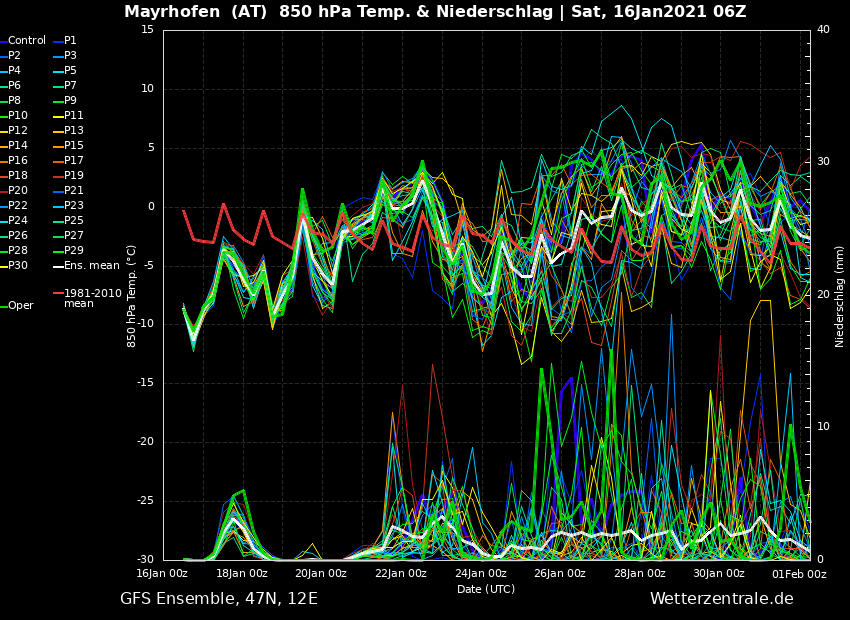Click the Control entry in the legend
Screen dimensions: 850x620
[x=27, y=41]
